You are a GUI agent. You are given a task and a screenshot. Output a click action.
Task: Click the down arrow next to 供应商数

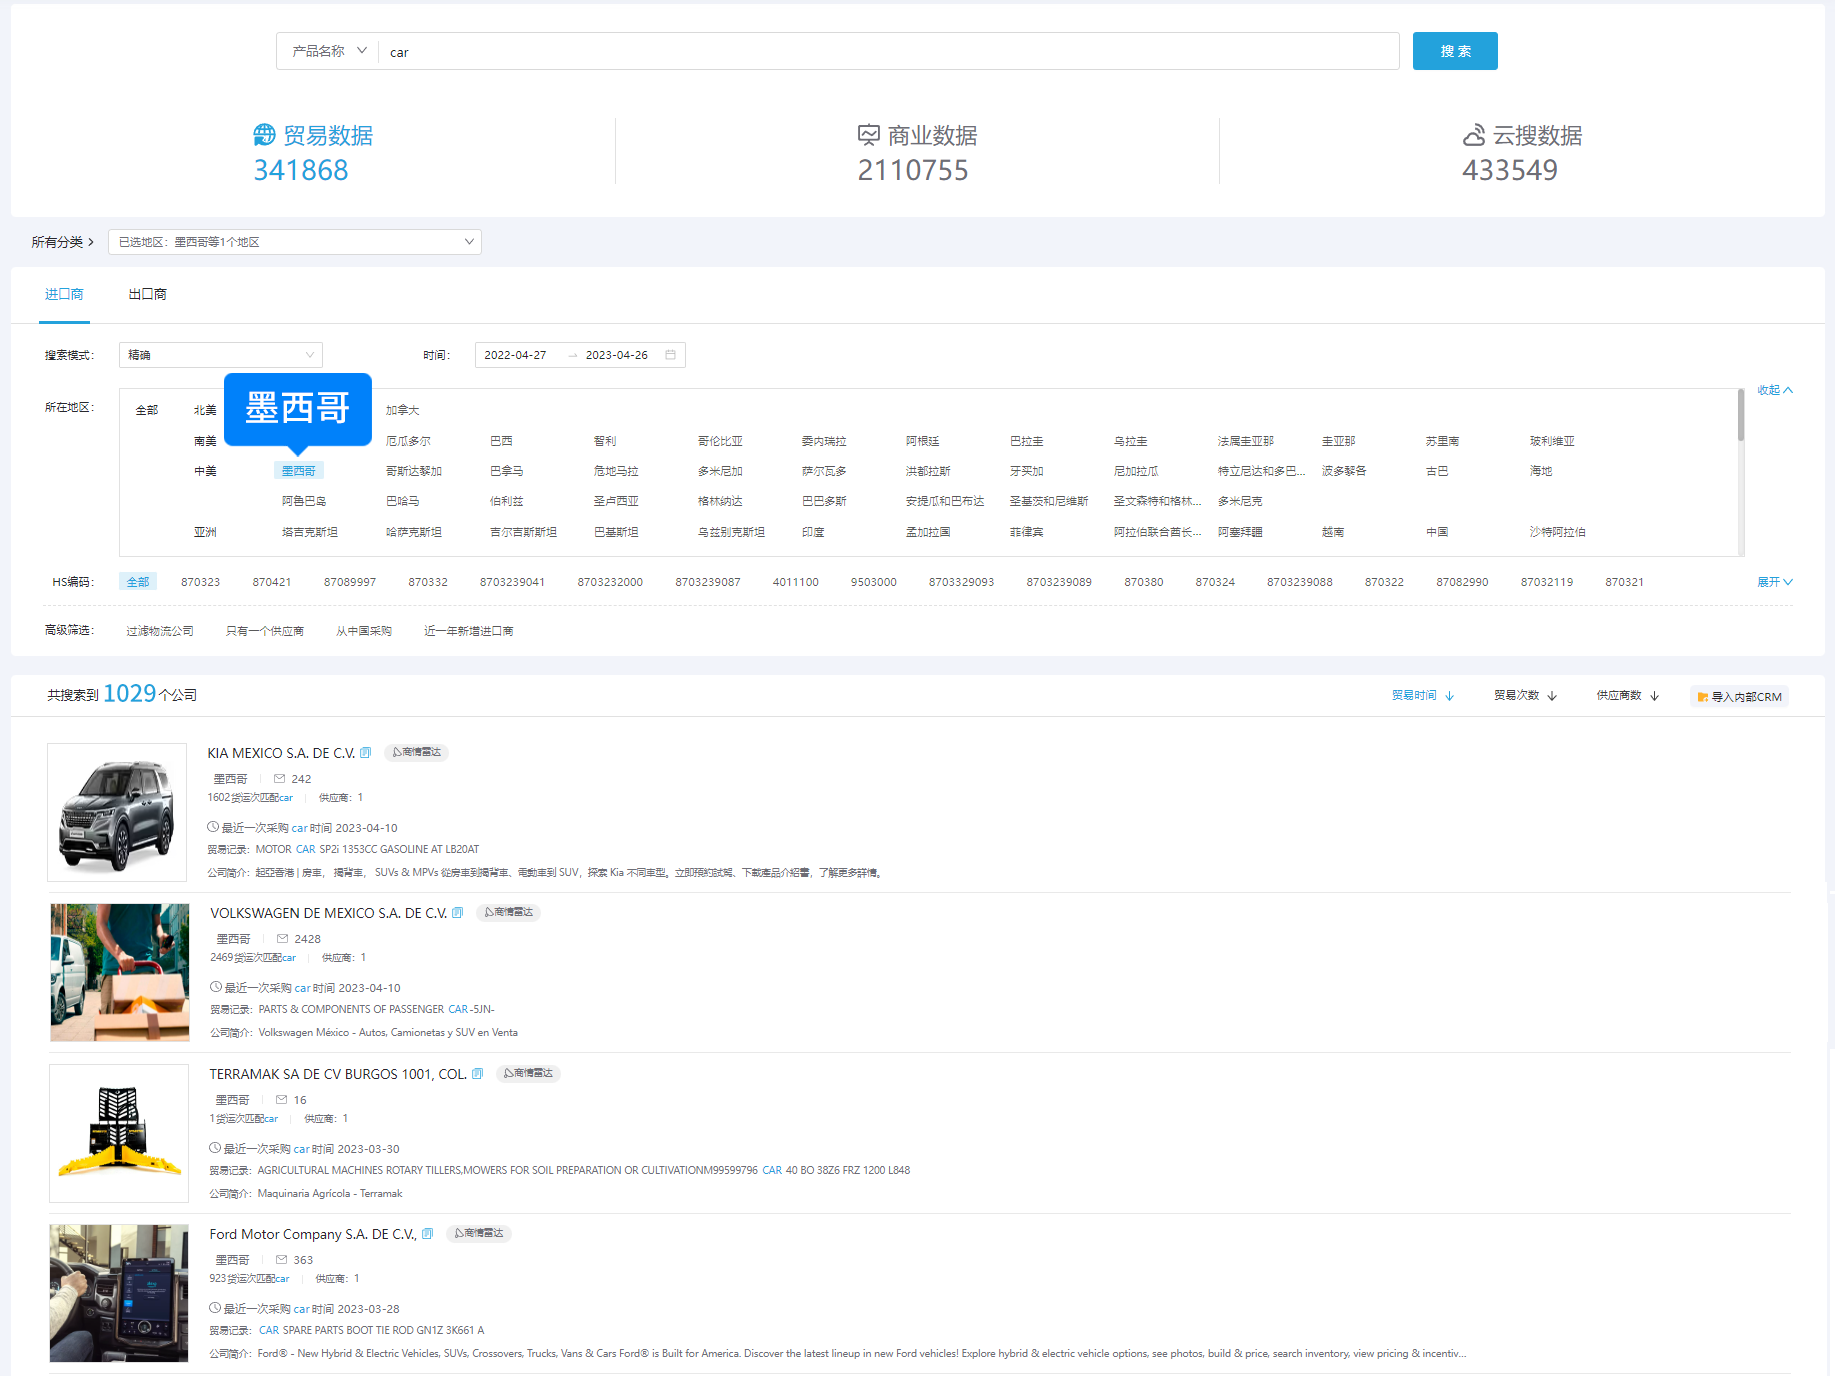tap(1655, 696)
